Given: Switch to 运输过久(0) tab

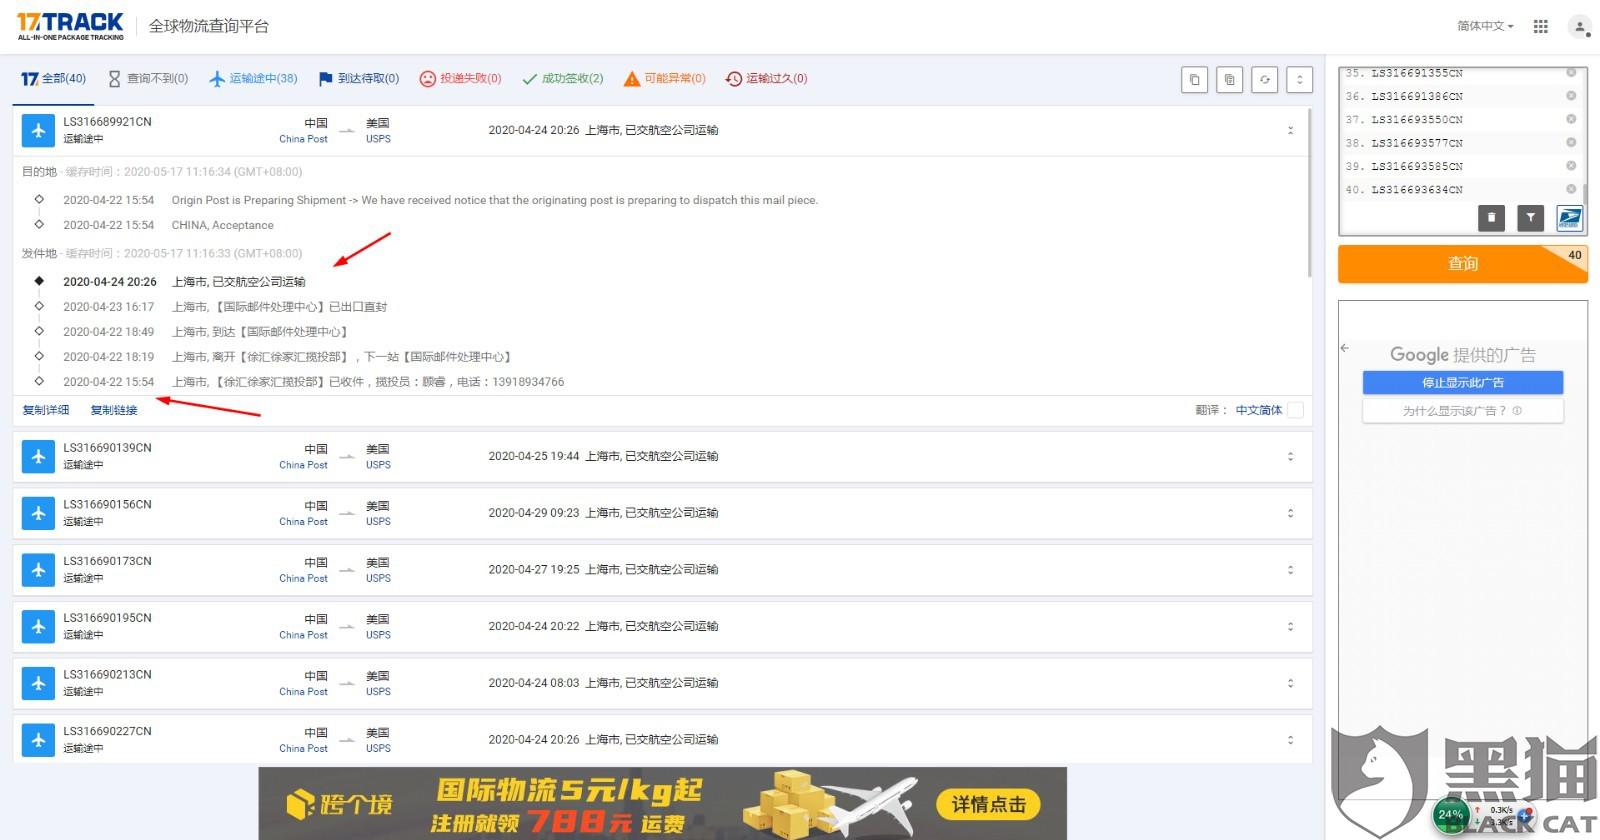Looking at the screenshot, I should [766, 79].
